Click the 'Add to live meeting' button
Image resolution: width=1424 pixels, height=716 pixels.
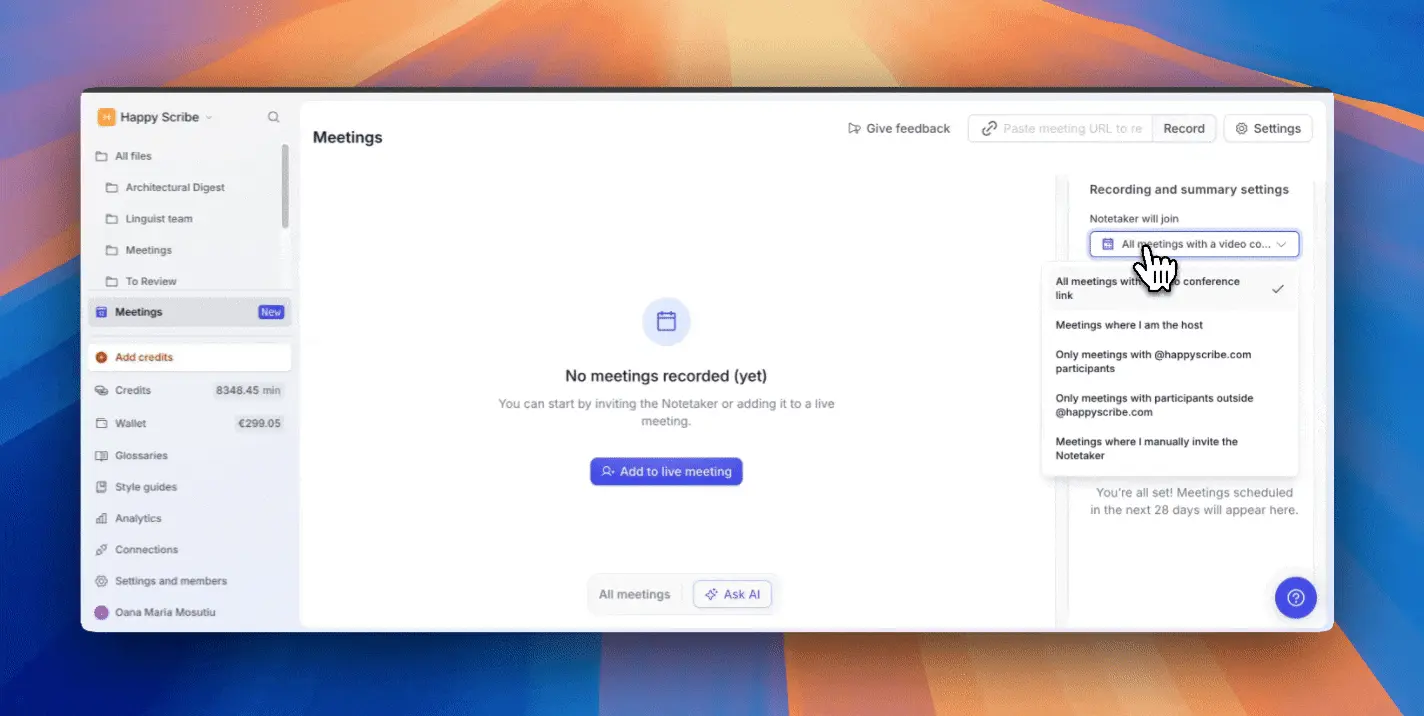pos(666,471)
